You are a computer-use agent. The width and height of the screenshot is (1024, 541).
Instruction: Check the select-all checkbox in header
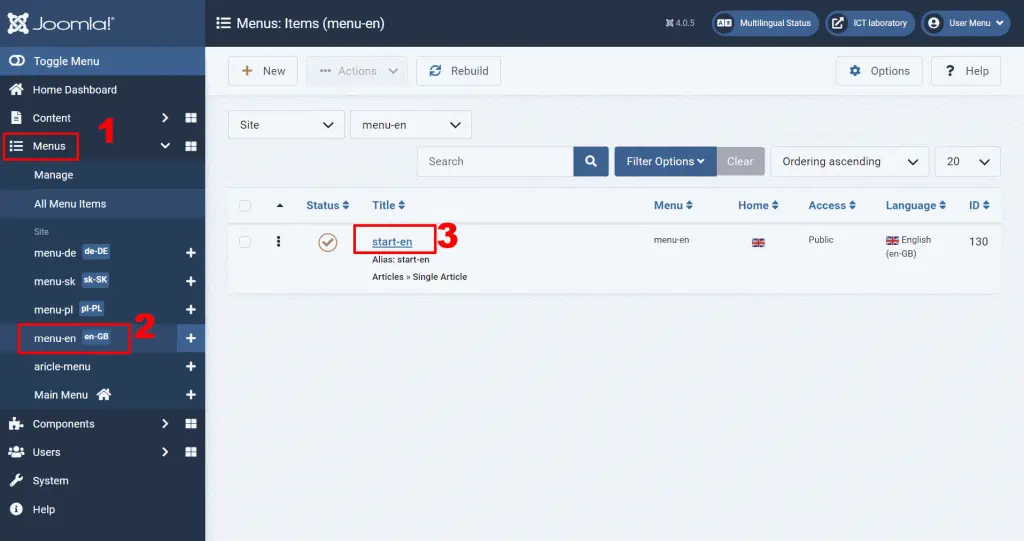click(245, 206)
